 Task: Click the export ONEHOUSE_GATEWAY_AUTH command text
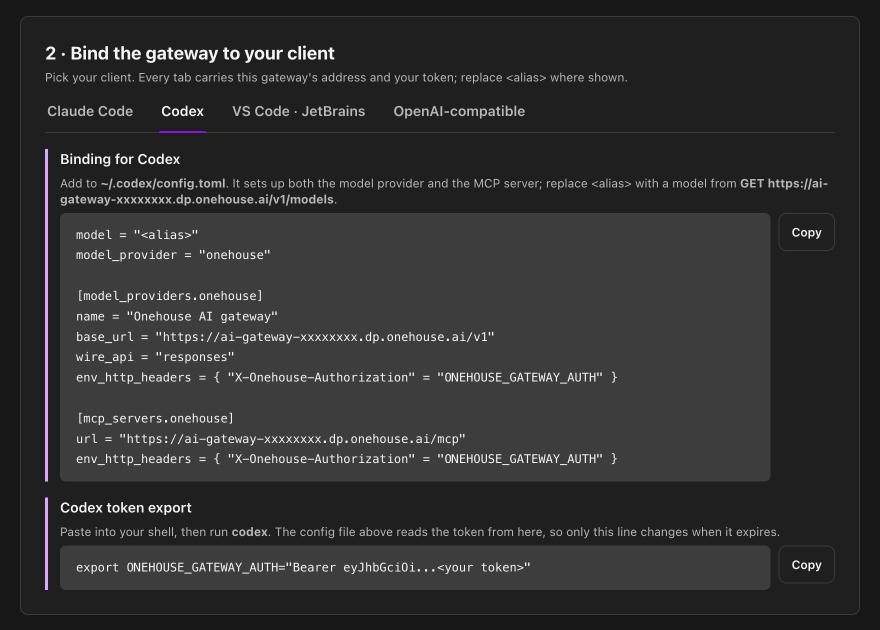[x=303, y=567]
